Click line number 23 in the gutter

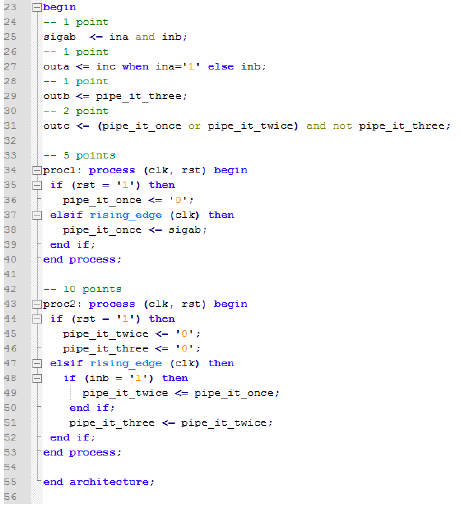click(10, 7)
